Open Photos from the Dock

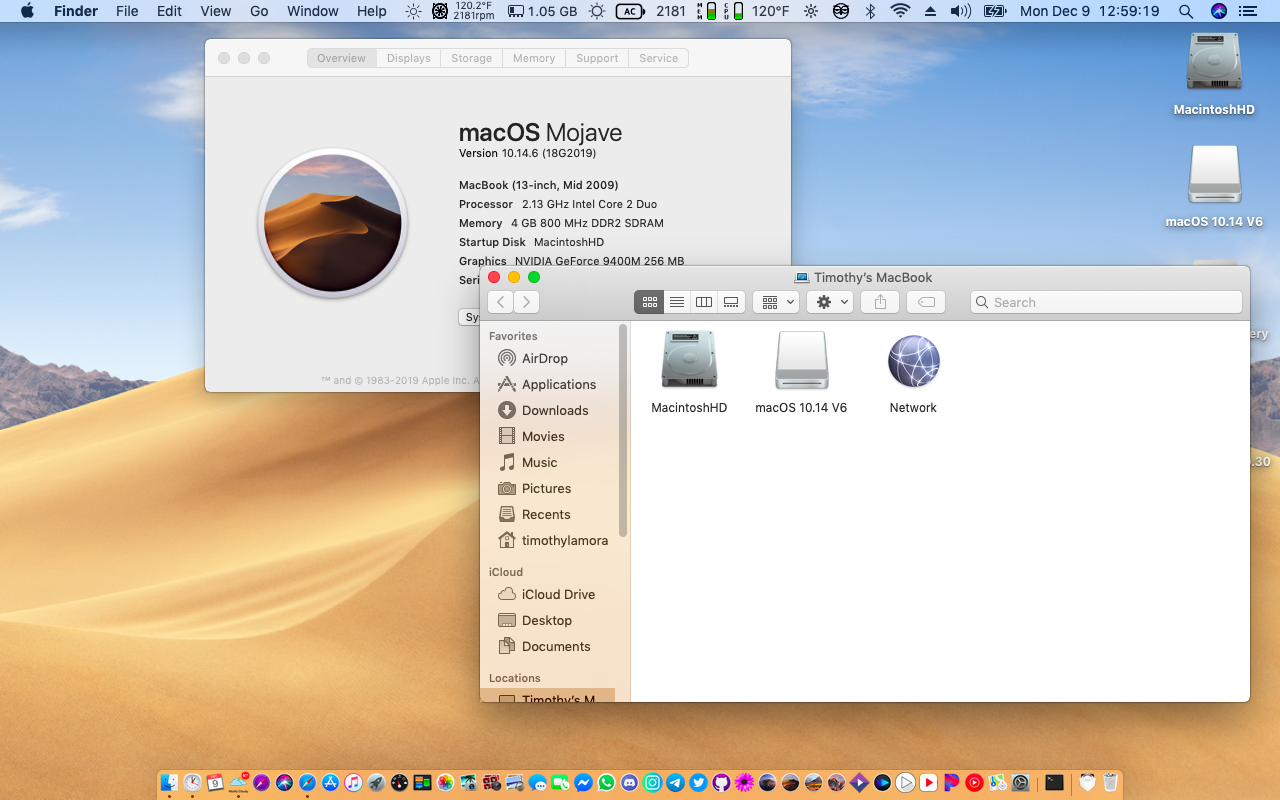445,783
